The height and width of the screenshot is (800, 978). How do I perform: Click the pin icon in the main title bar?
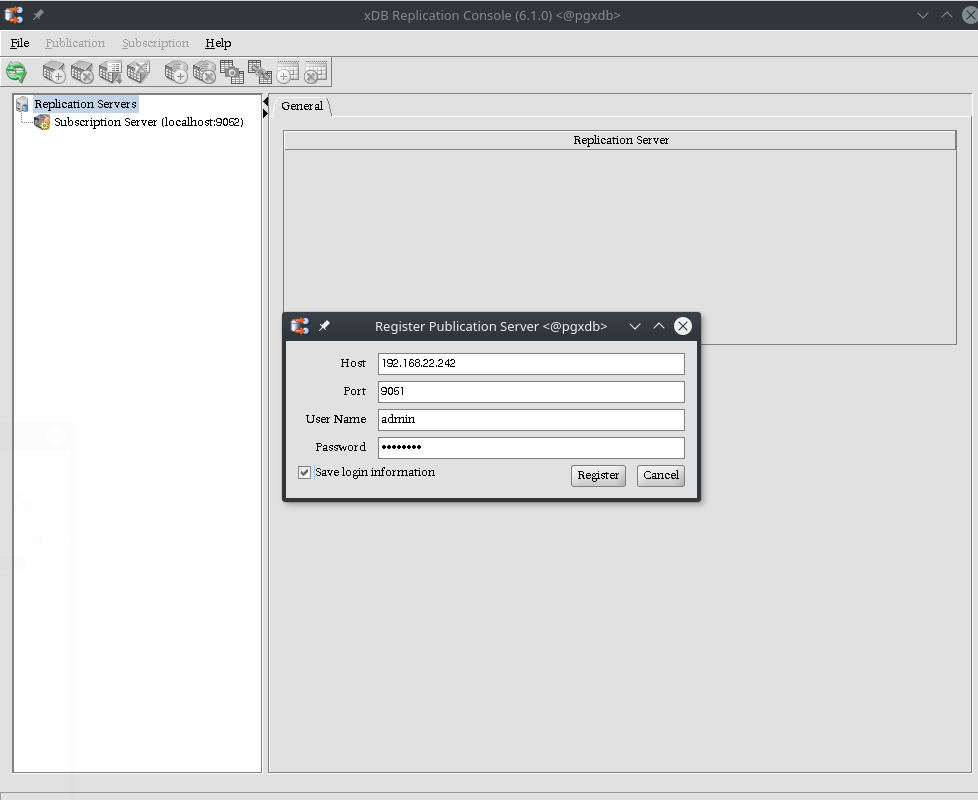tap(38, 15)
